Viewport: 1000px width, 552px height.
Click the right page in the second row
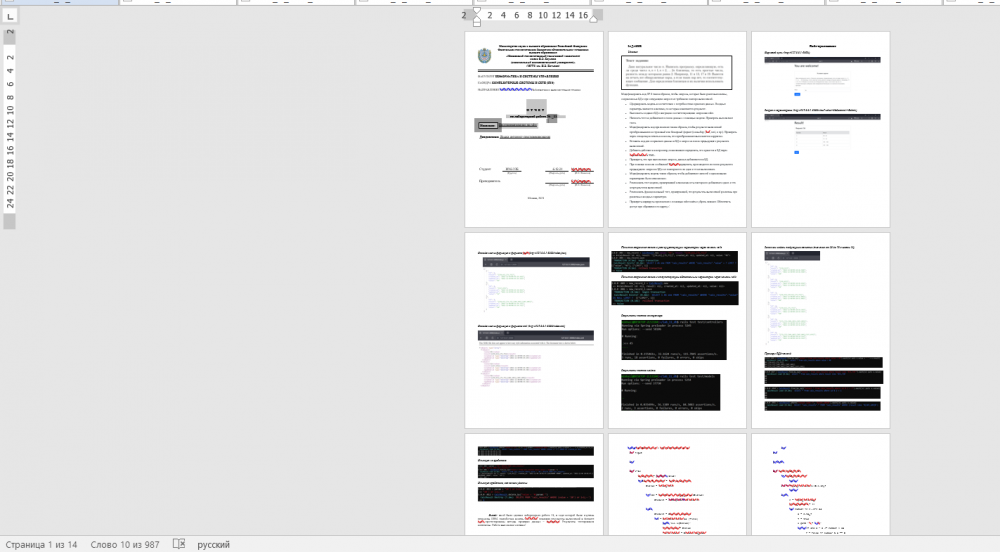[x=820, y=330]
